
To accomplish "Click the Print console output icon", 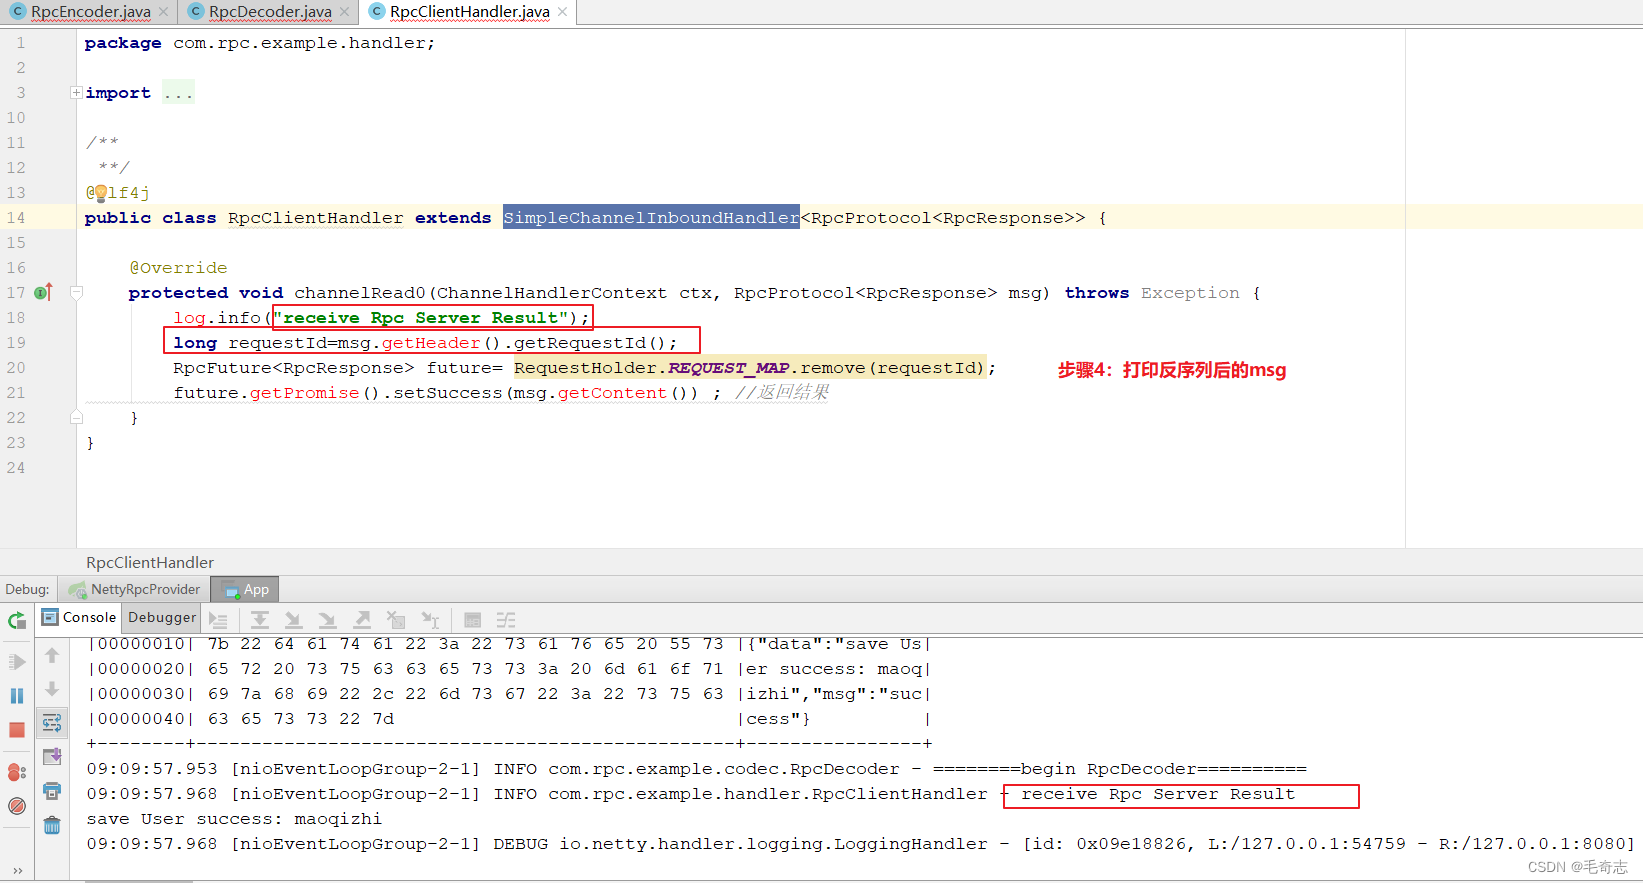I will point(52,791).
